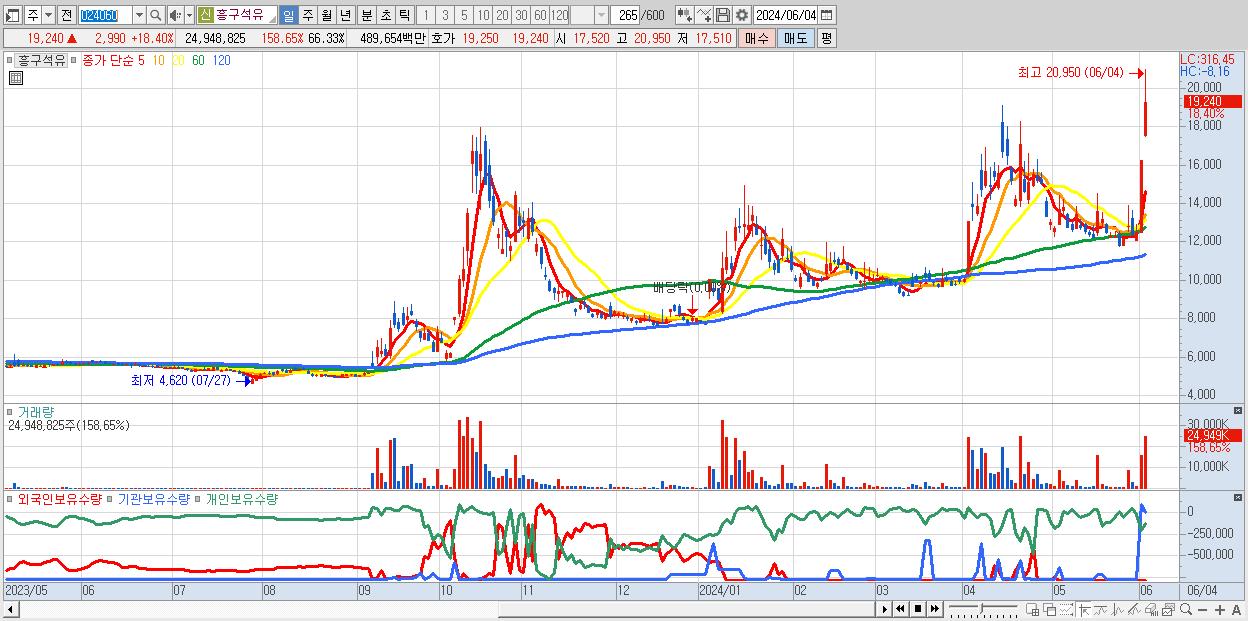The height and width of the screenshot is (621, 1248).
Task: Switch to minute 분 chart period
Action: point(366,15)
